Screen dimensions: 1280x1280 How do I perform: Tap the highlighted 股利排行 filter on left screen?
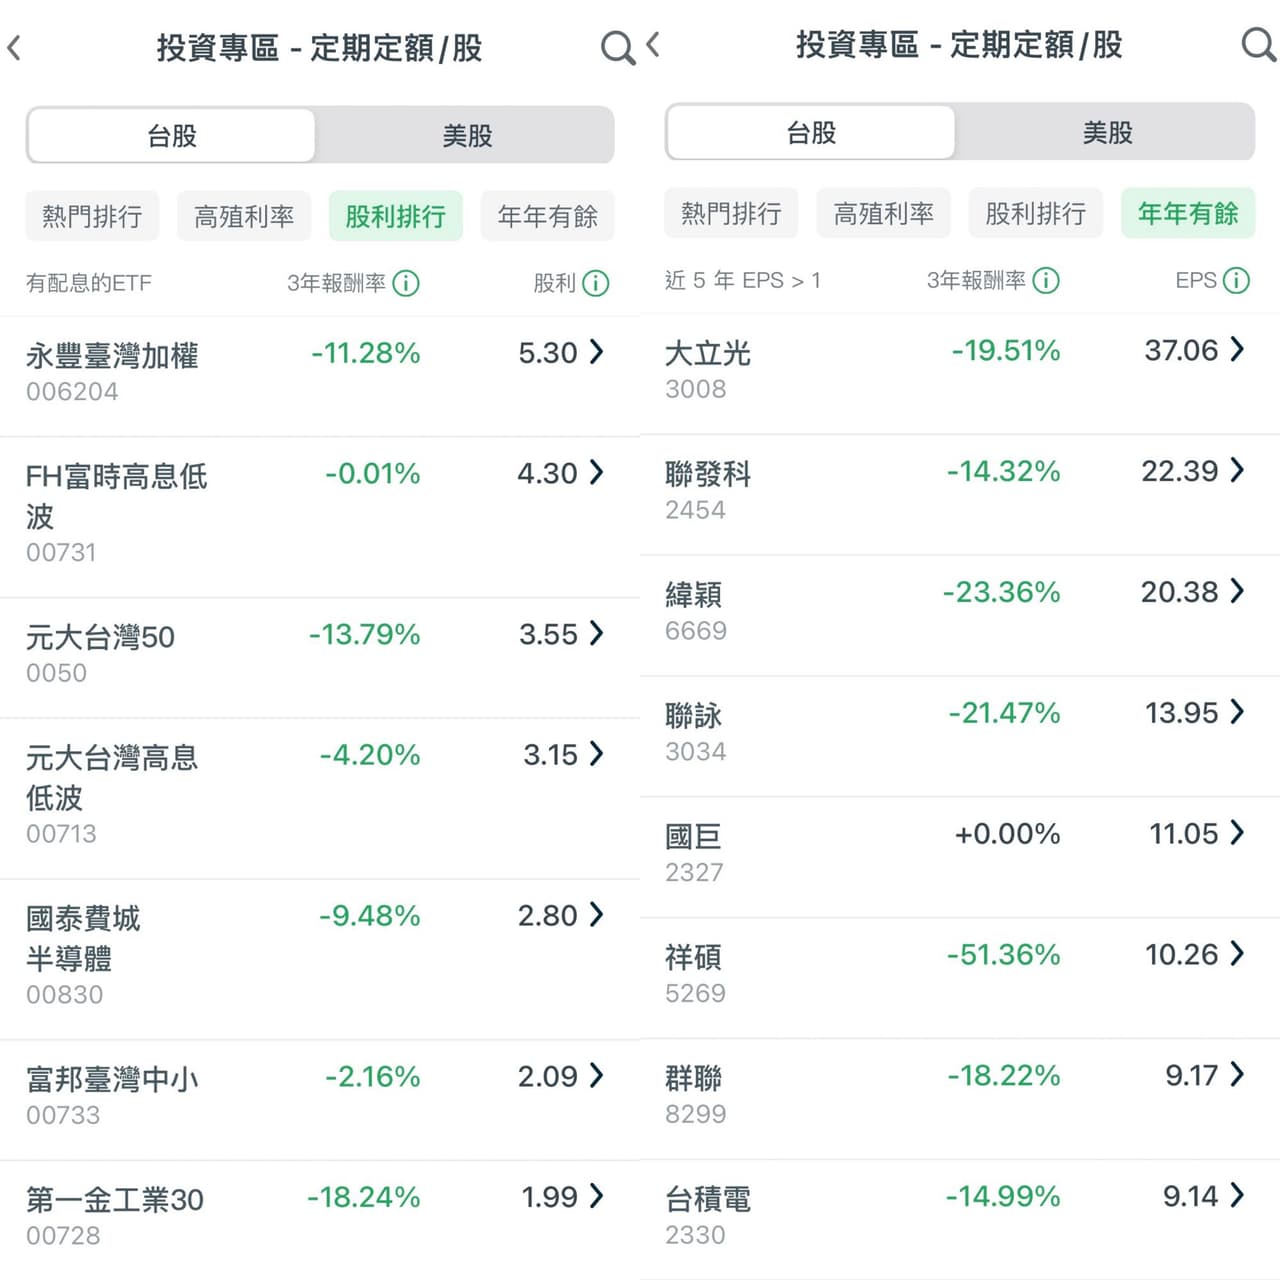(396, 216)
